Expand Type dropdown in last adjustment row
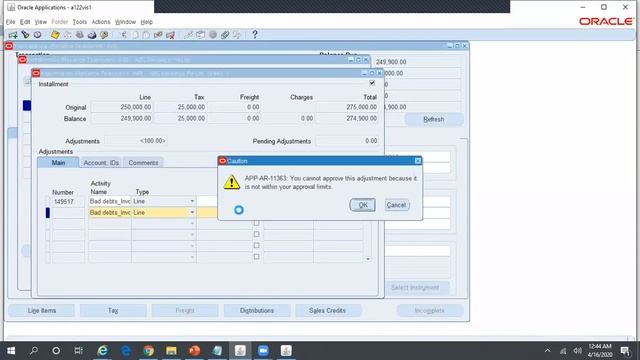 point(192,257)
